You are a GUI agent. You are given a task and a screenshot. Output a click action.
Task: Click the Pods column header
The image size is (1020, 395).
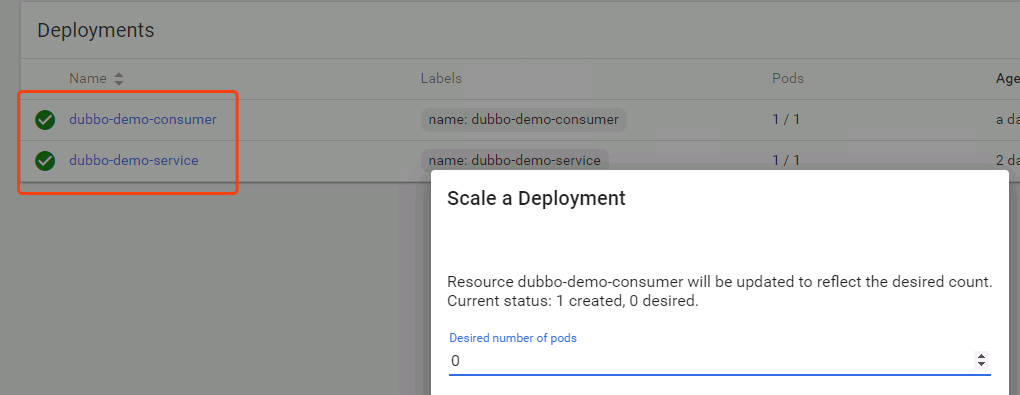click(788, 79)
